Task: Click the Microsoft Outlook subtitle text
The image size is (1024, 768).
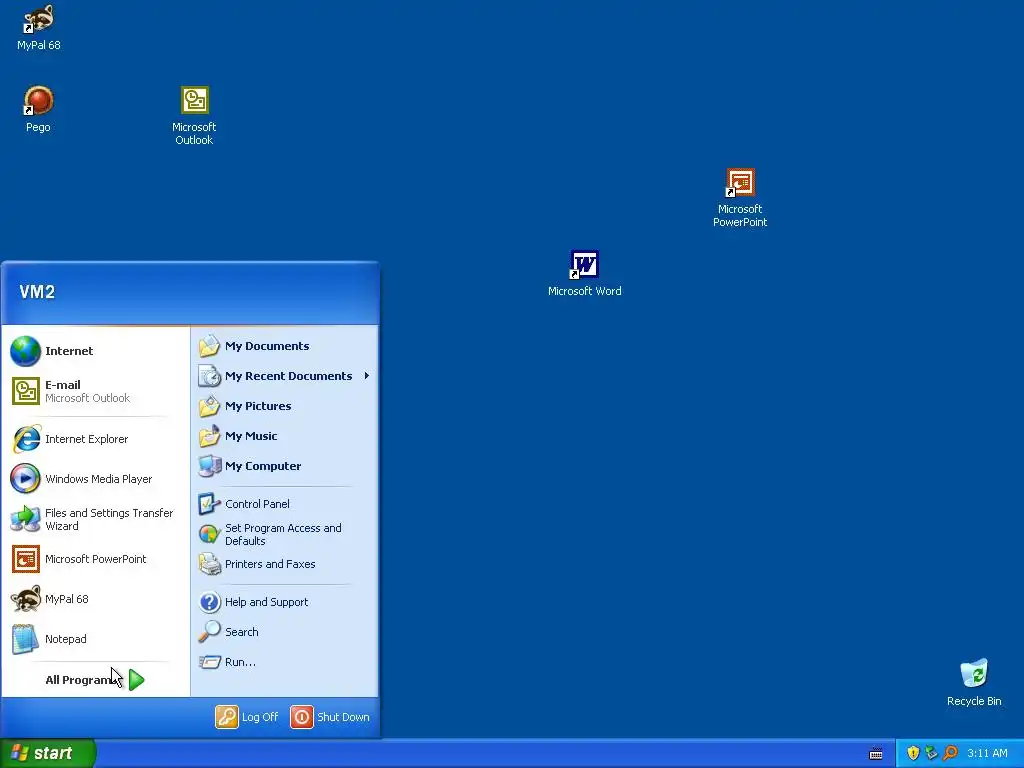Action: click(x=88, y=398)
